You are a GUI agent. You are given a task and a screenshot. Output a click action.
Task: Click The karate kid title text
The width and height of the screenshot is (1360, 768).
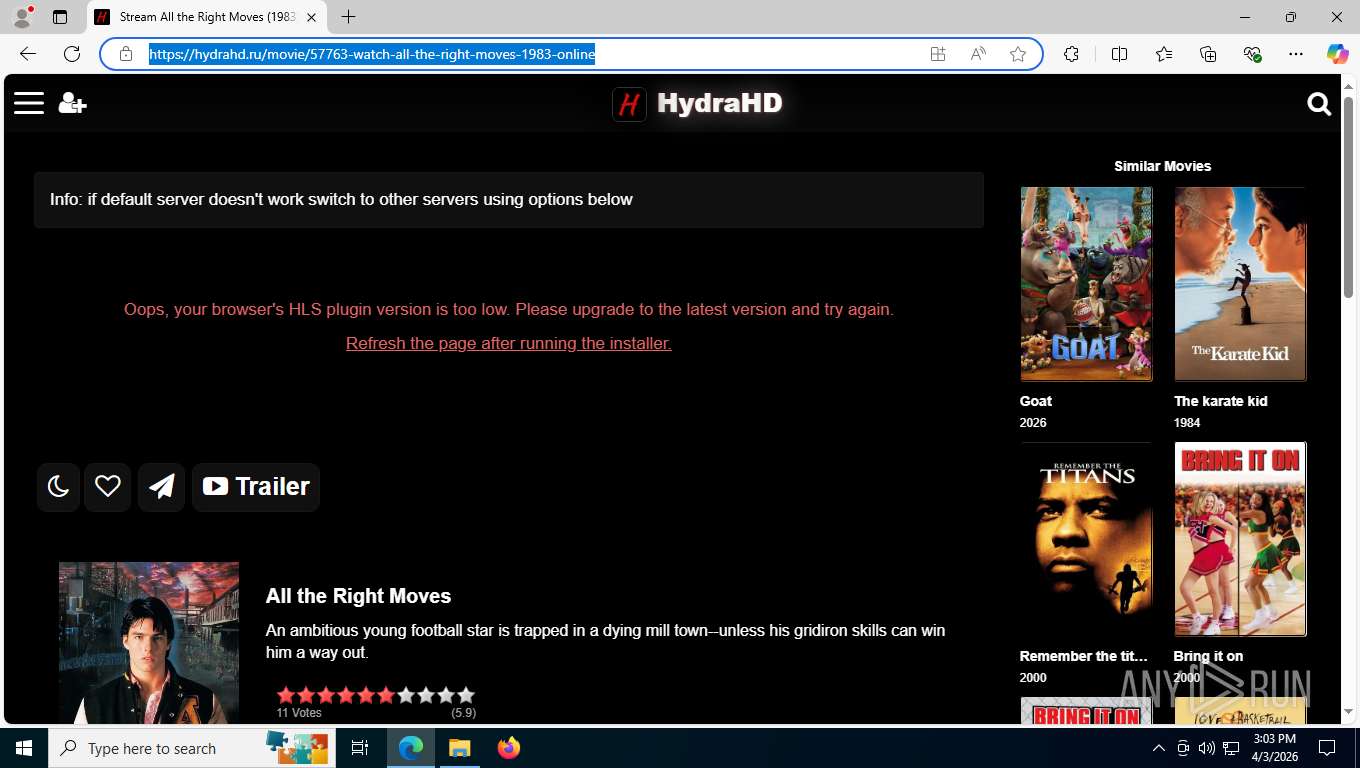(1220, 401)
